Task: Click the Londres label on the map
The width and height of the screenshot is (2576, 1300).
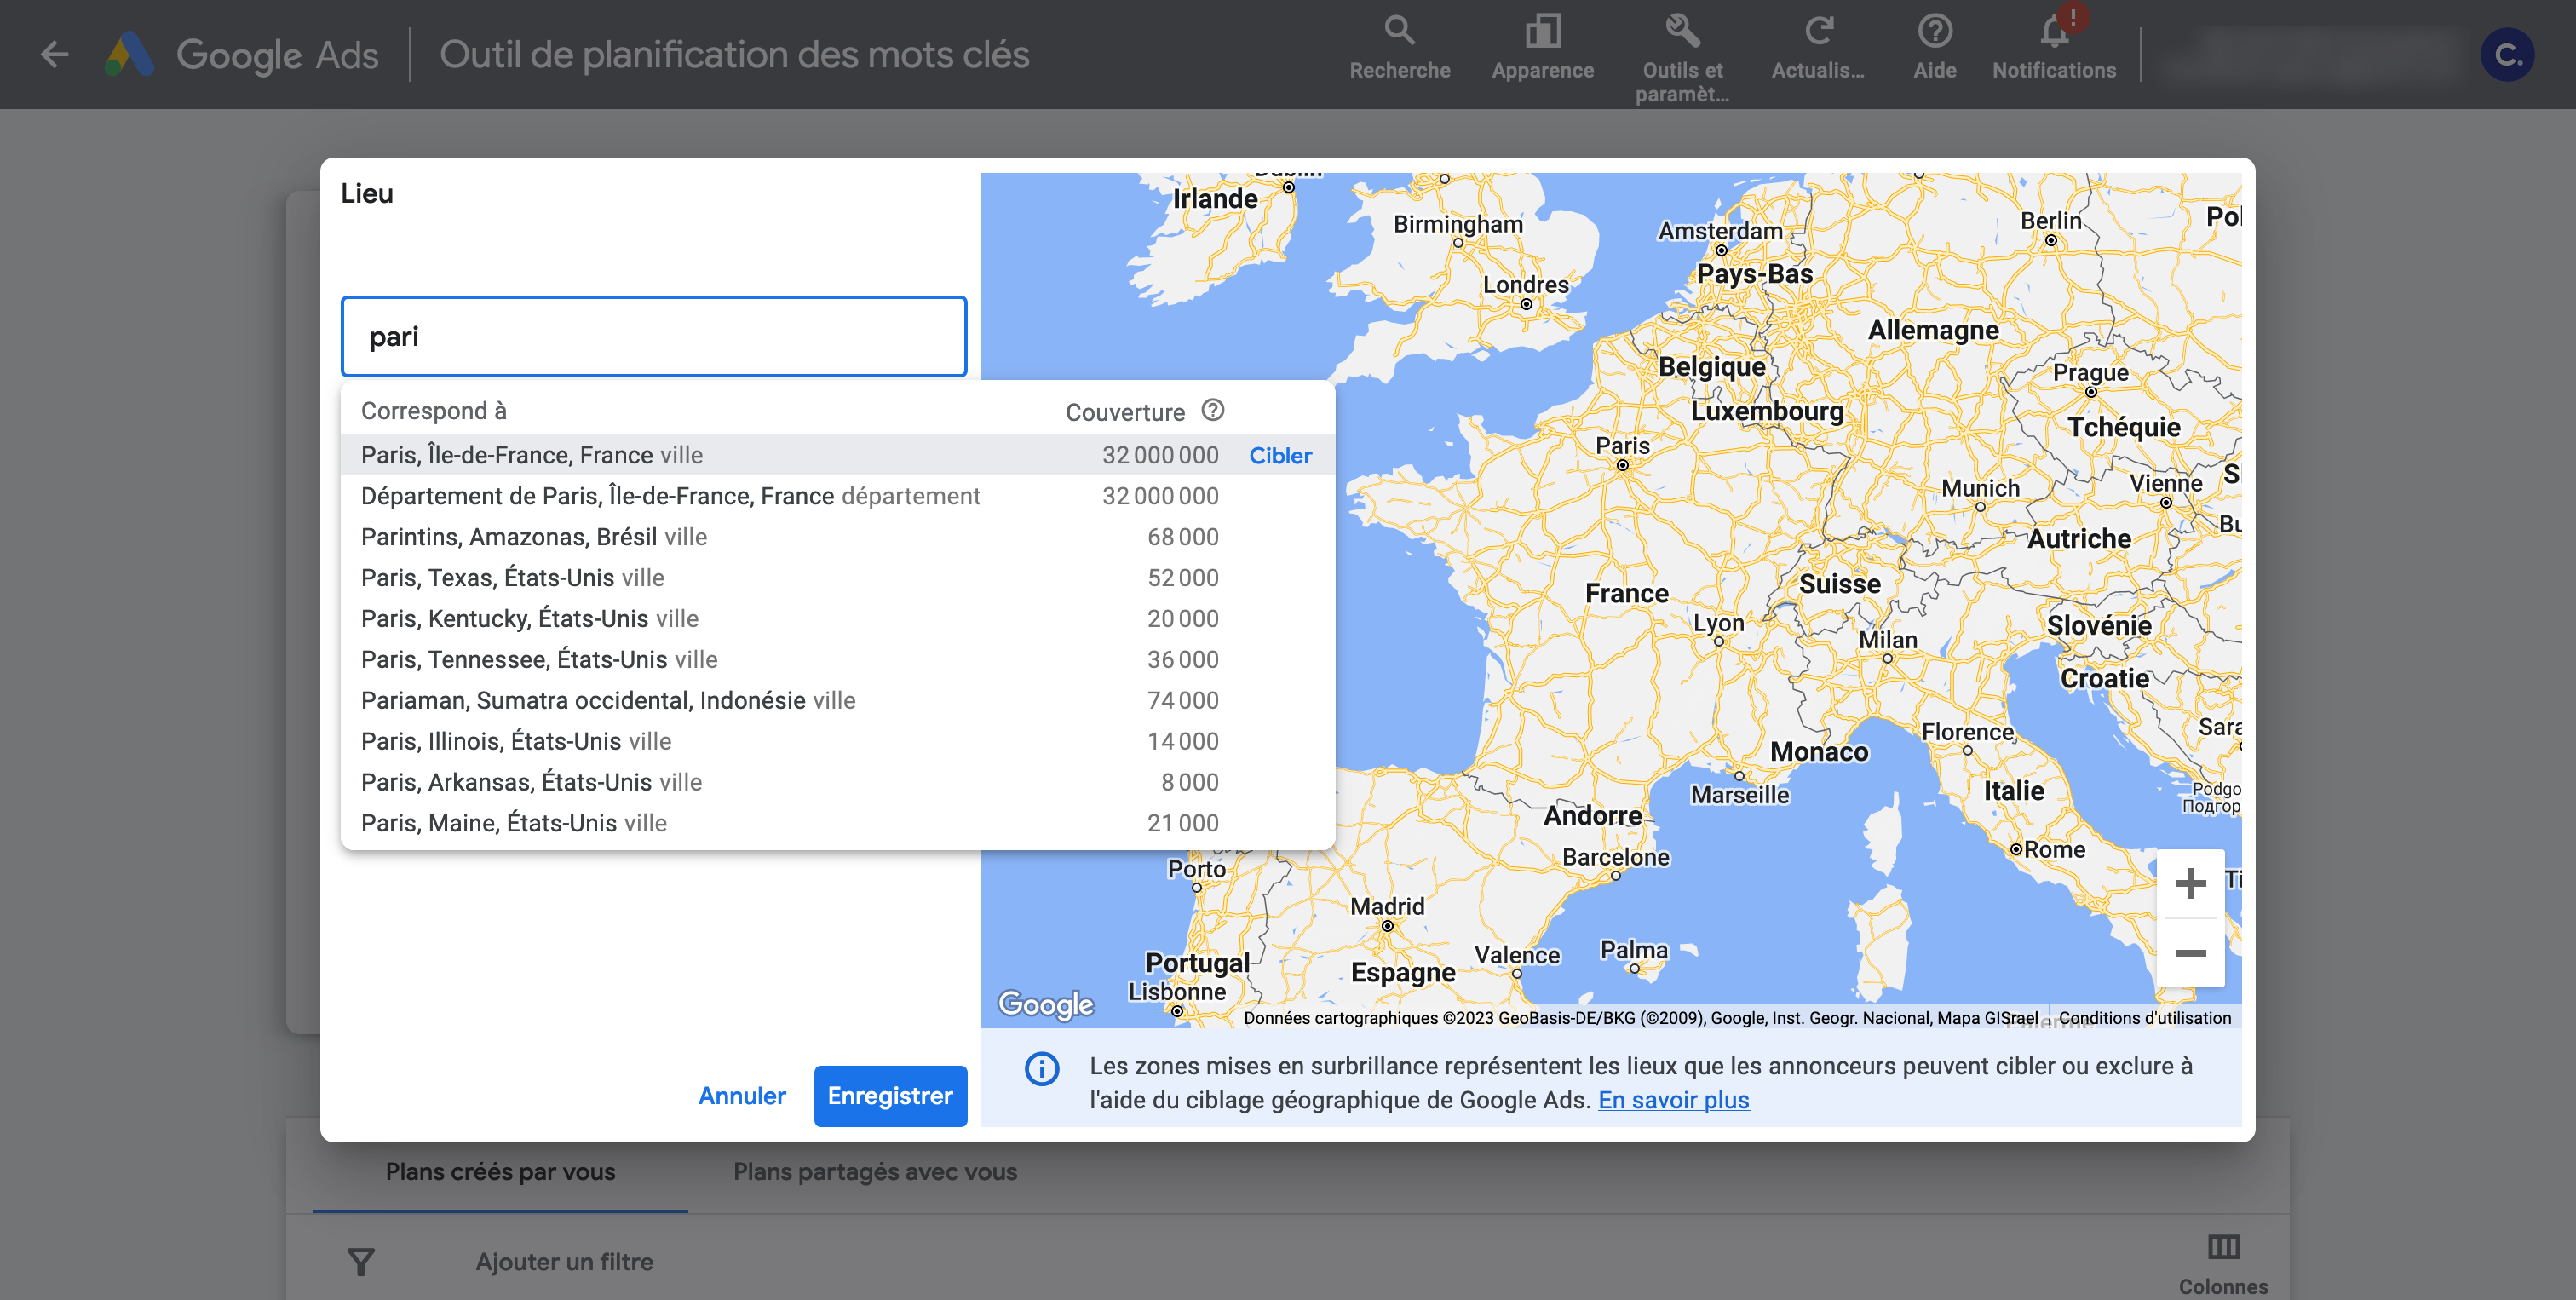Action: point(1525,285)
